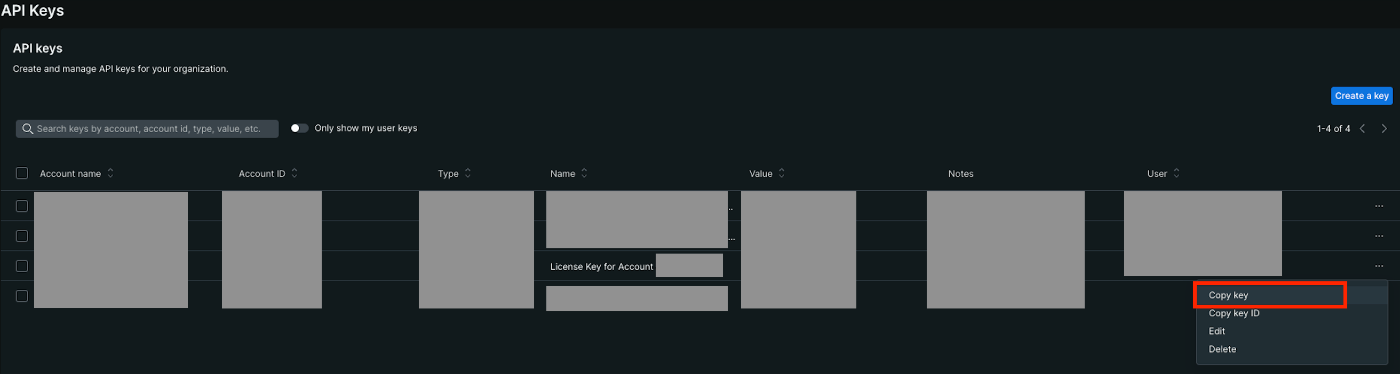The width and height of the screenshot is (1400, 374).
Task: Tick the select-all checkbox in table header
Action: (x=22, y=173)
